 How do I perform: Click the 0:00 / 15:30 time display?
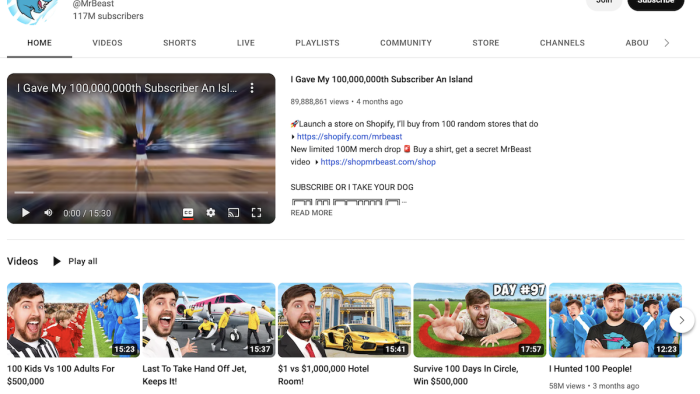pos(87,213)
